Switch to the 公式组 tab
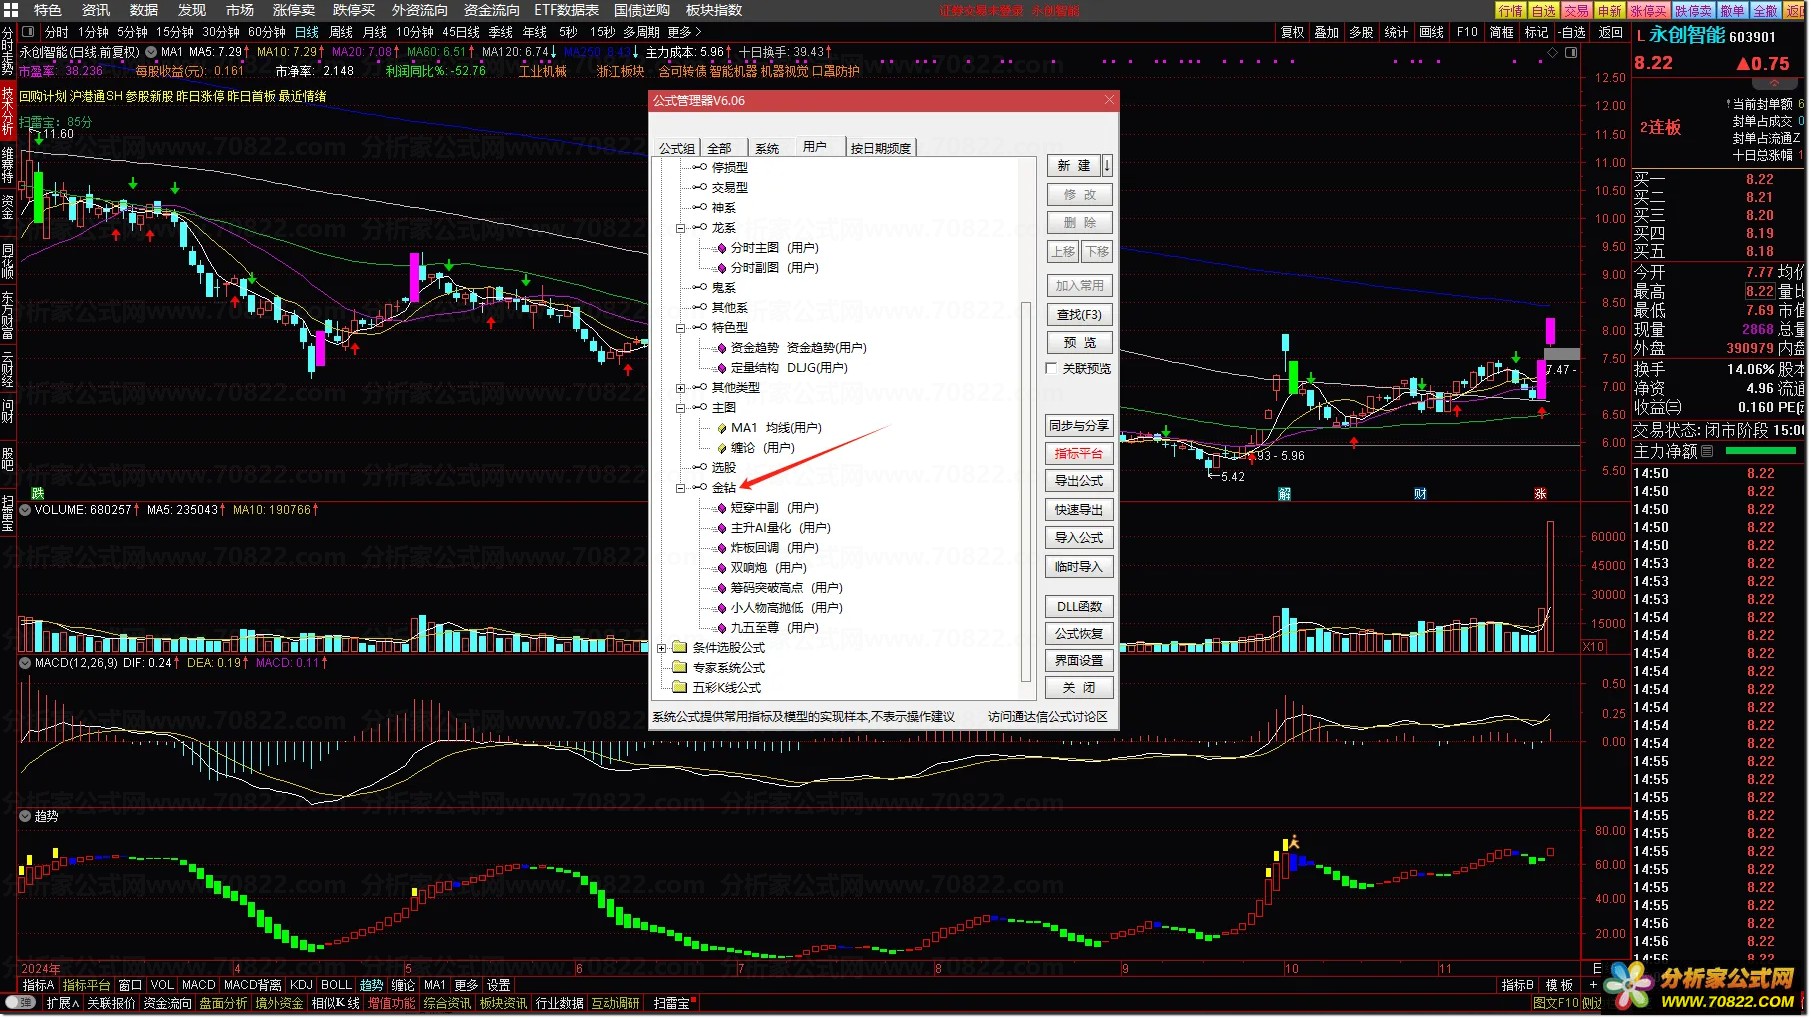This screenshot has height=1018, width=1811. 677,148
